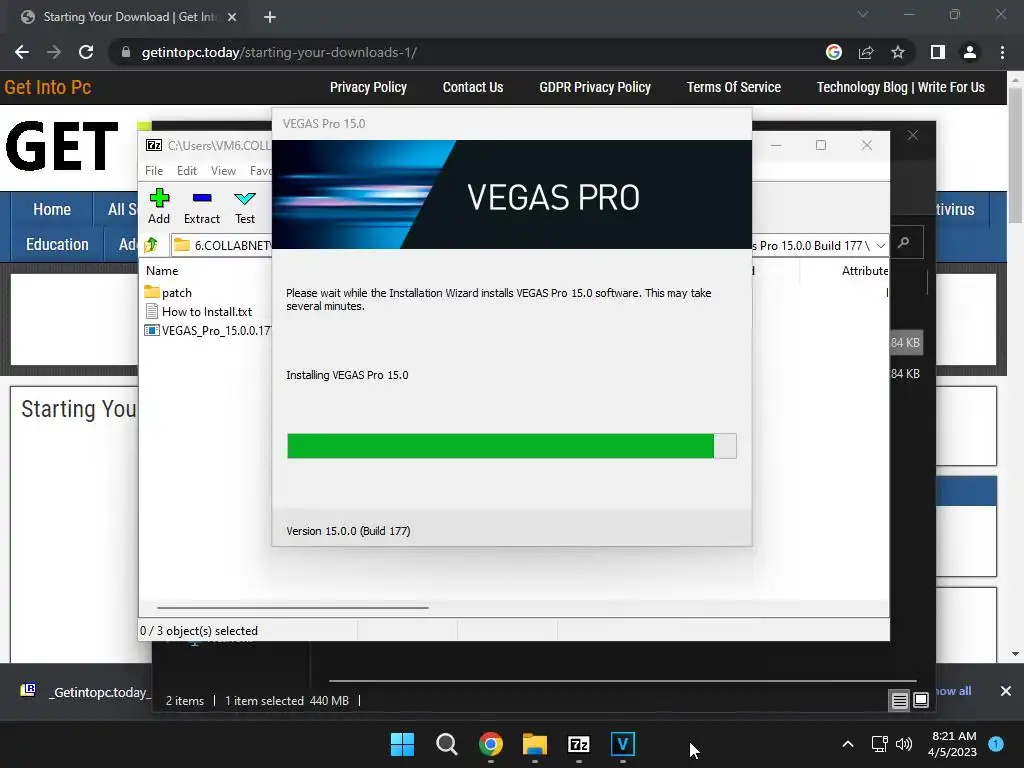Click the File Explorer search magnifier icon
Screen dimensions: 1024x768
[904, 243]
